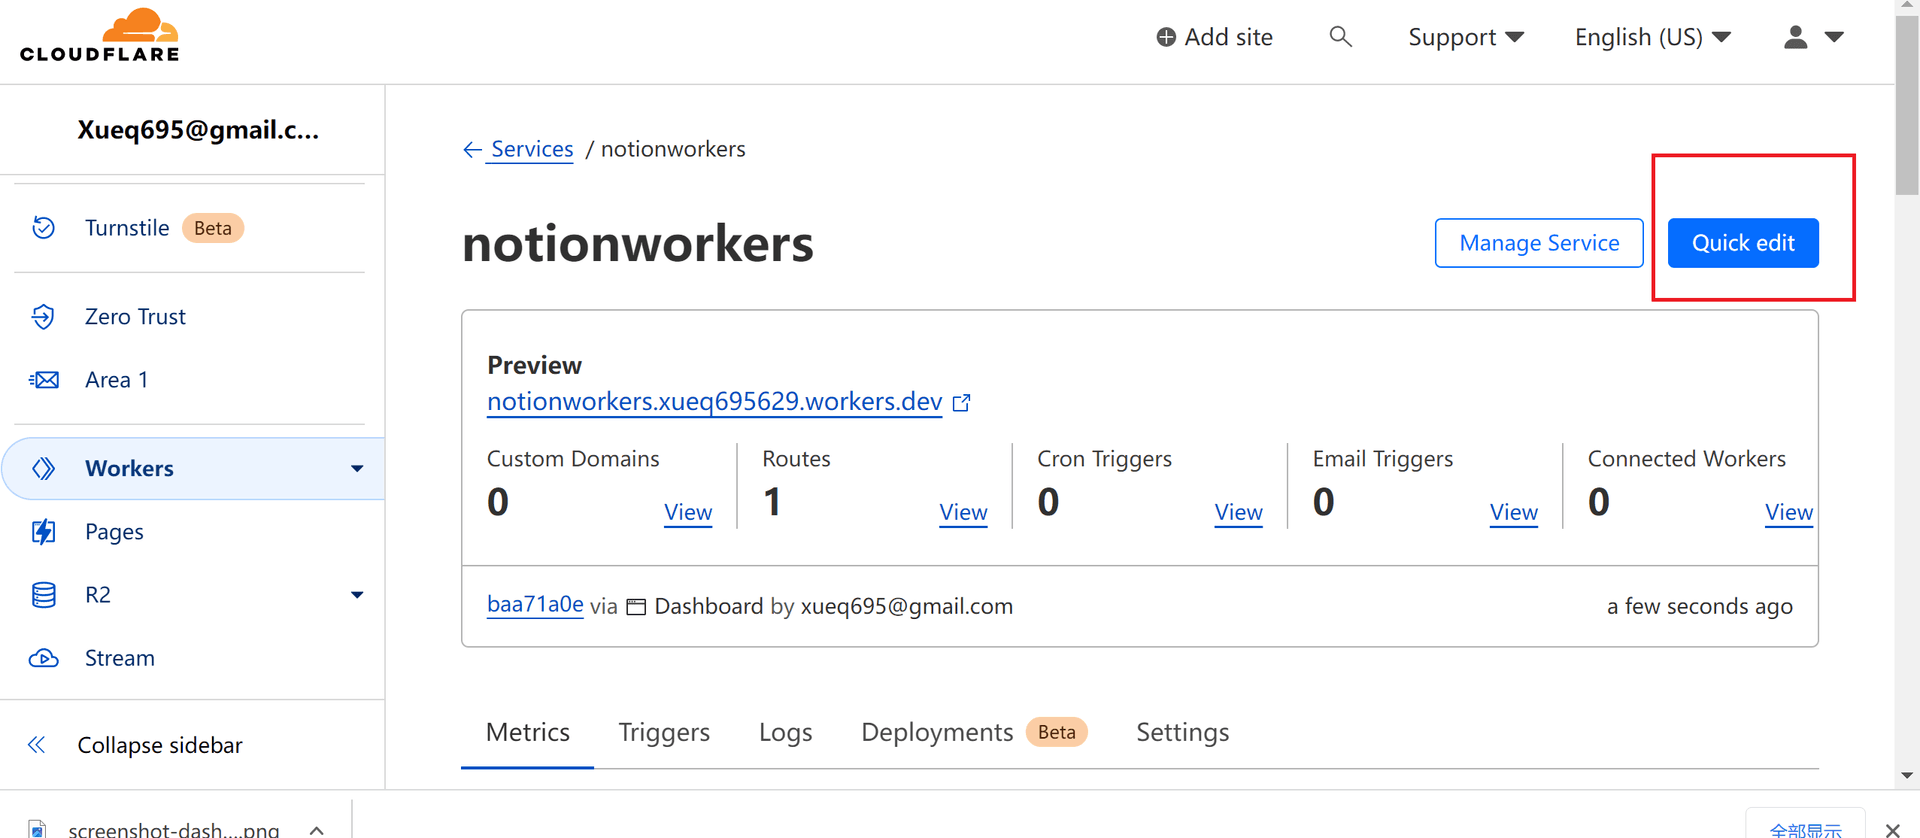
Task: Switch to the Triggers tab
Action: [x=664, y=733]
